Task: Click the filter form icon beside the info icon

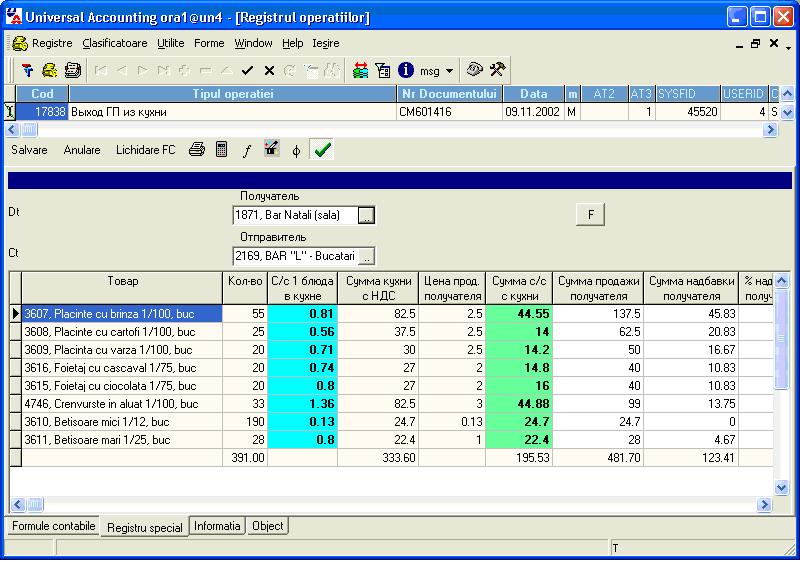Action: [x=383, y=70]
